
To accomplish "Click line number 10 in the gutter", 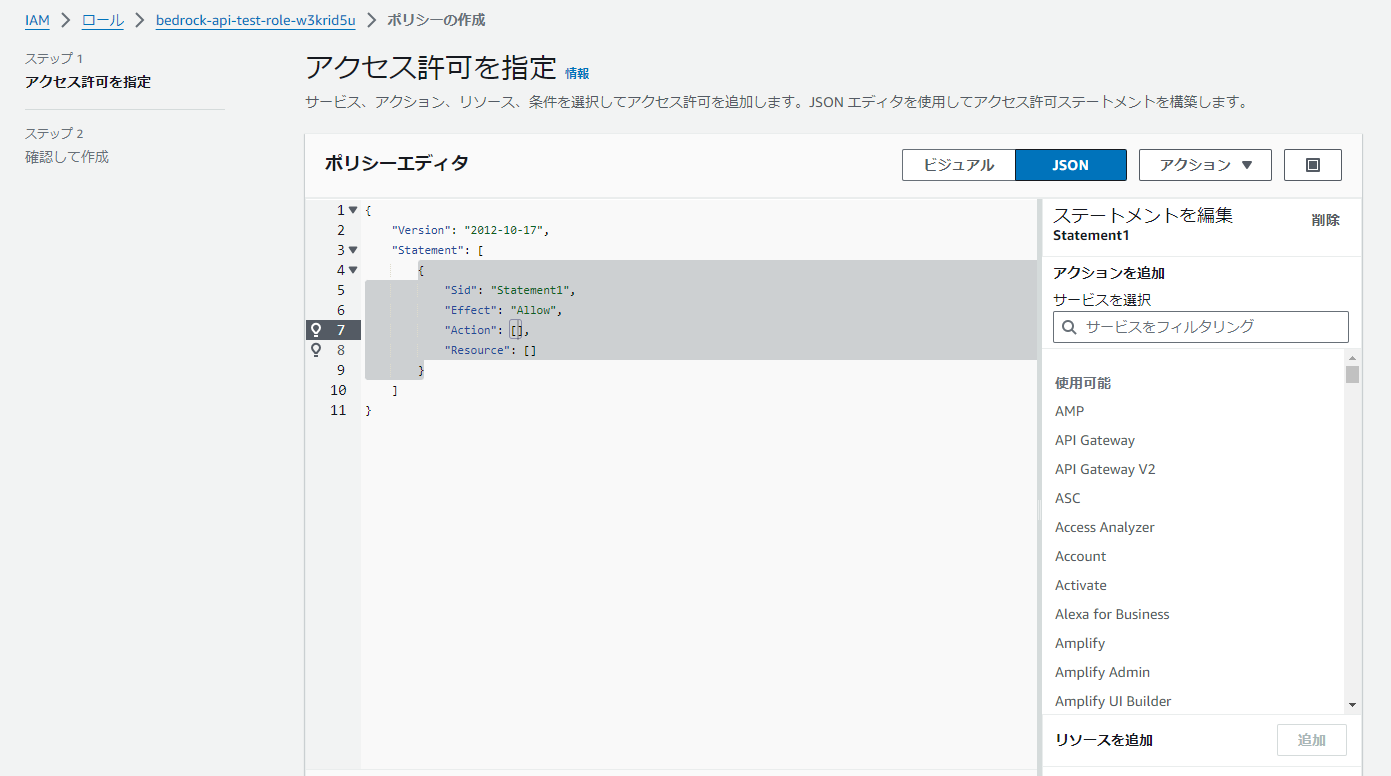I will point(338,390).
